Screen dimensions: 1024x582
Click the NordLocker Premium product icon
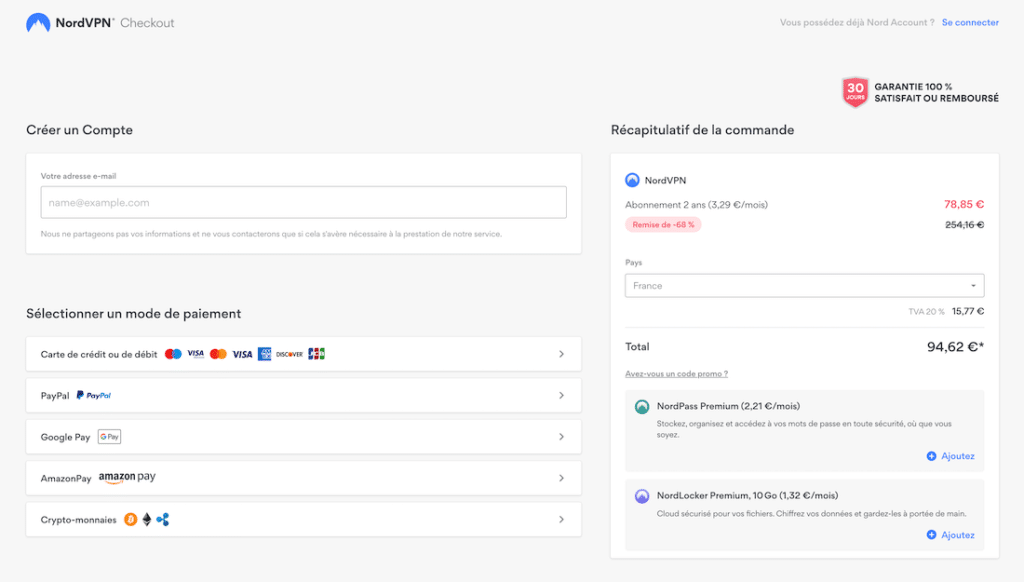[x=642, y=496]
